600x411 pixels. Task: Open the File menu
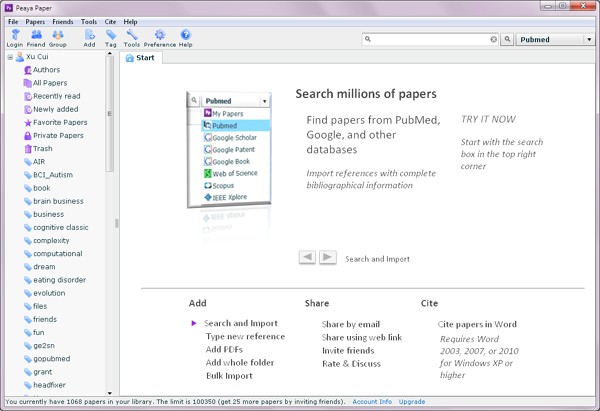pos(13,22)
